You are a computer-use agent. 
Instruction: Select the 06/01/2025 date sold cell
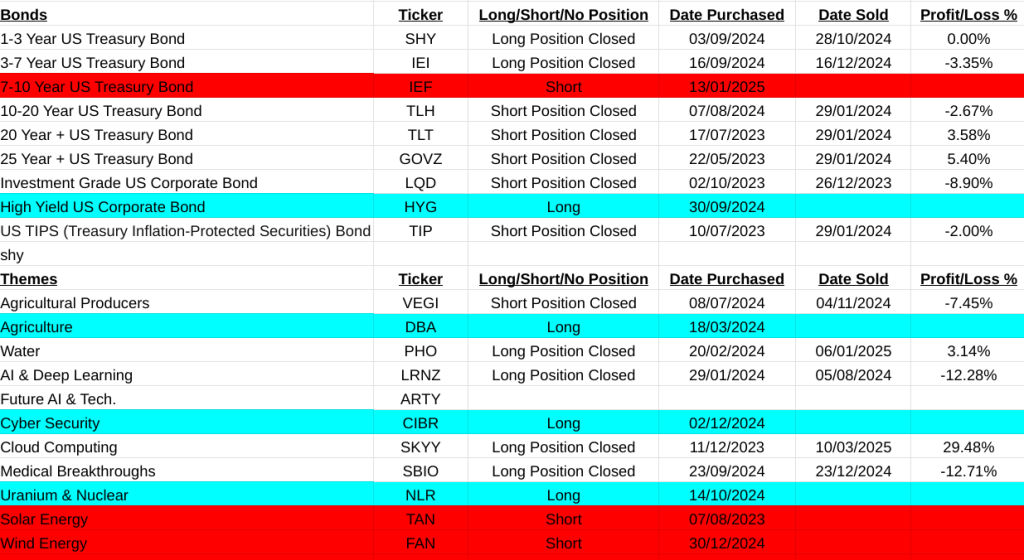tap(853, 351)
